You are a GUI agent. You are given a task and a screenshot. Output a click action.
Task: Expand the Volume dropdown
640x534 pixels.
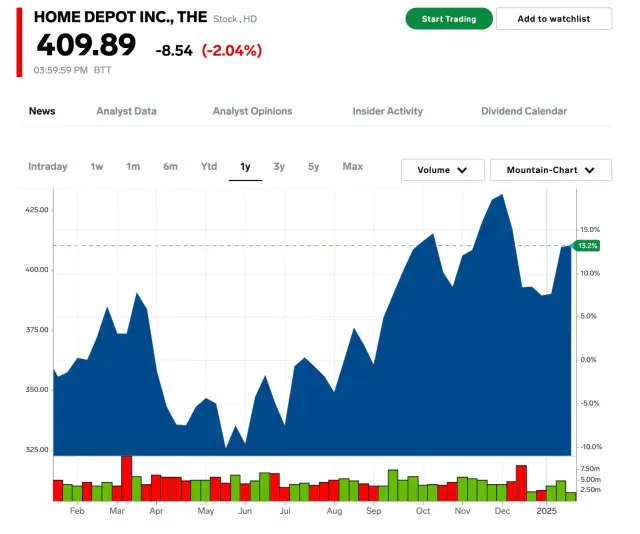[442, 170]
